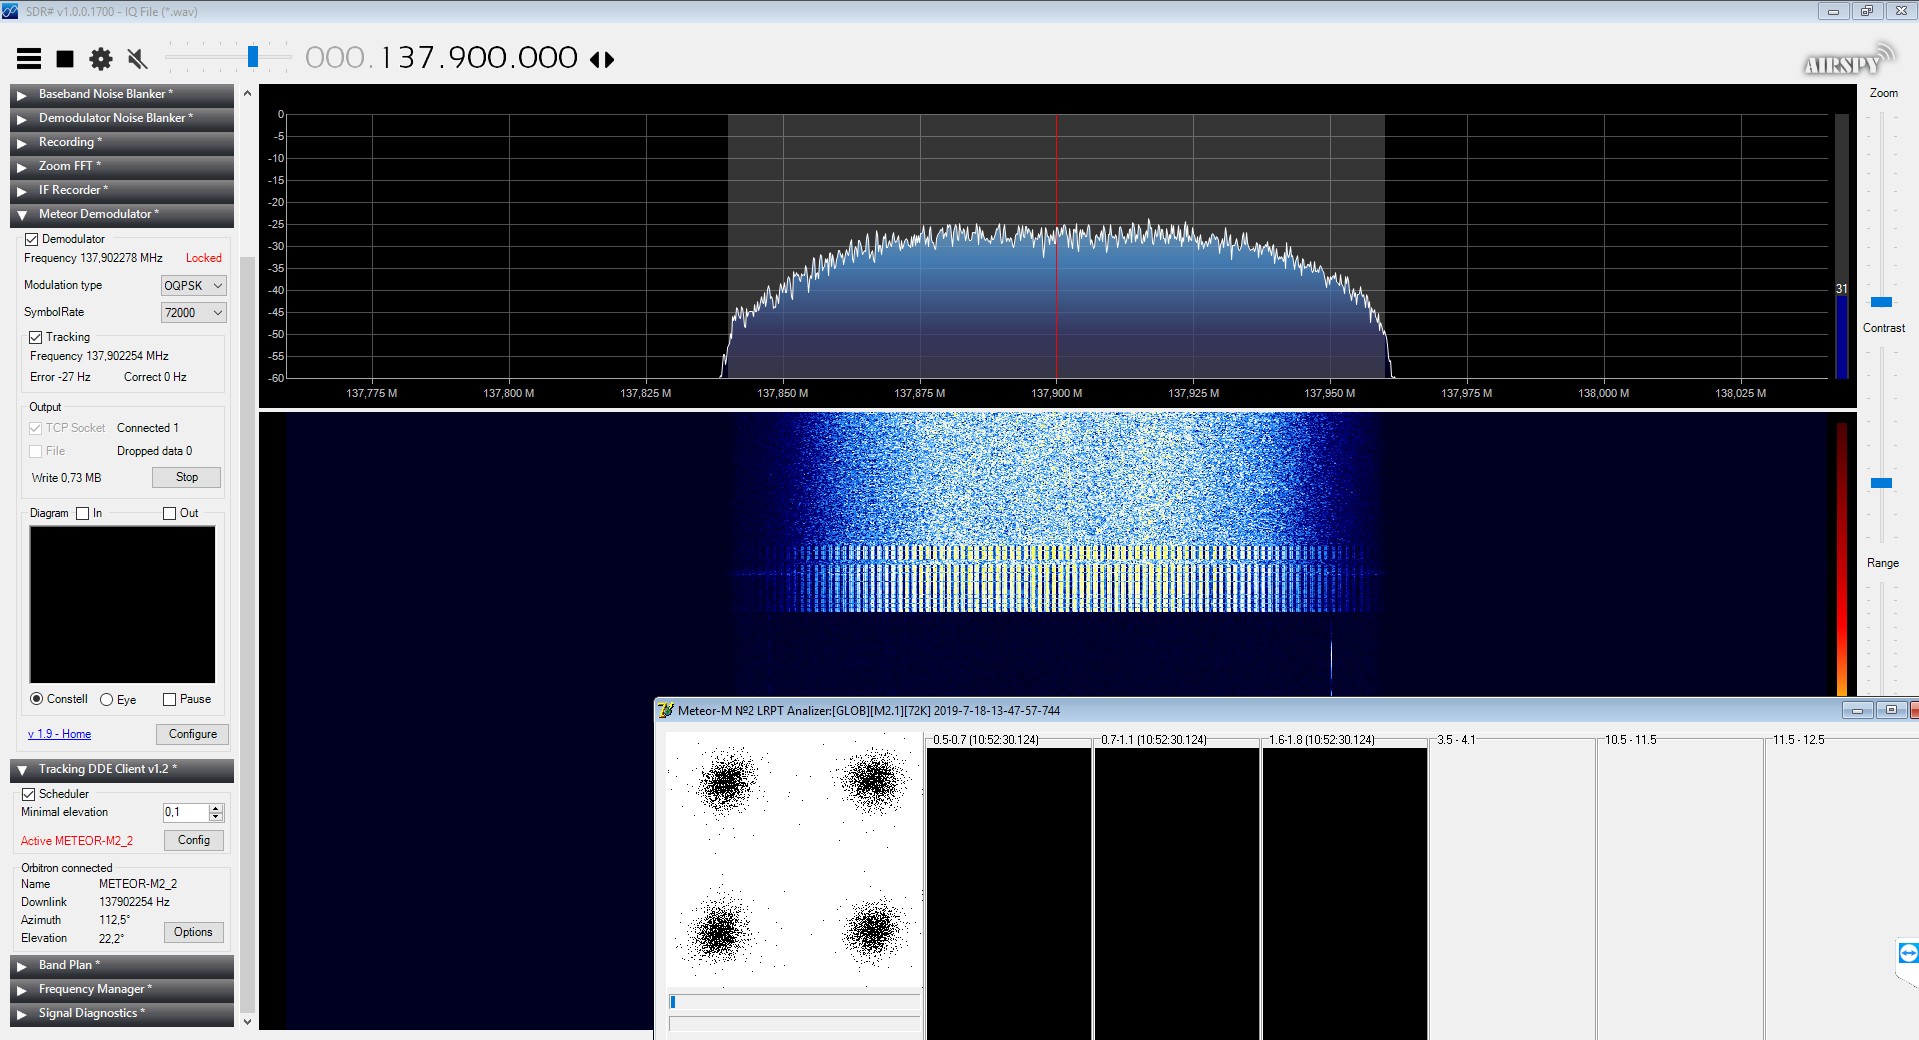Click the Minimal elevation input field
The height and width of the screenshot is (1040, 1919).
point(185,812)
